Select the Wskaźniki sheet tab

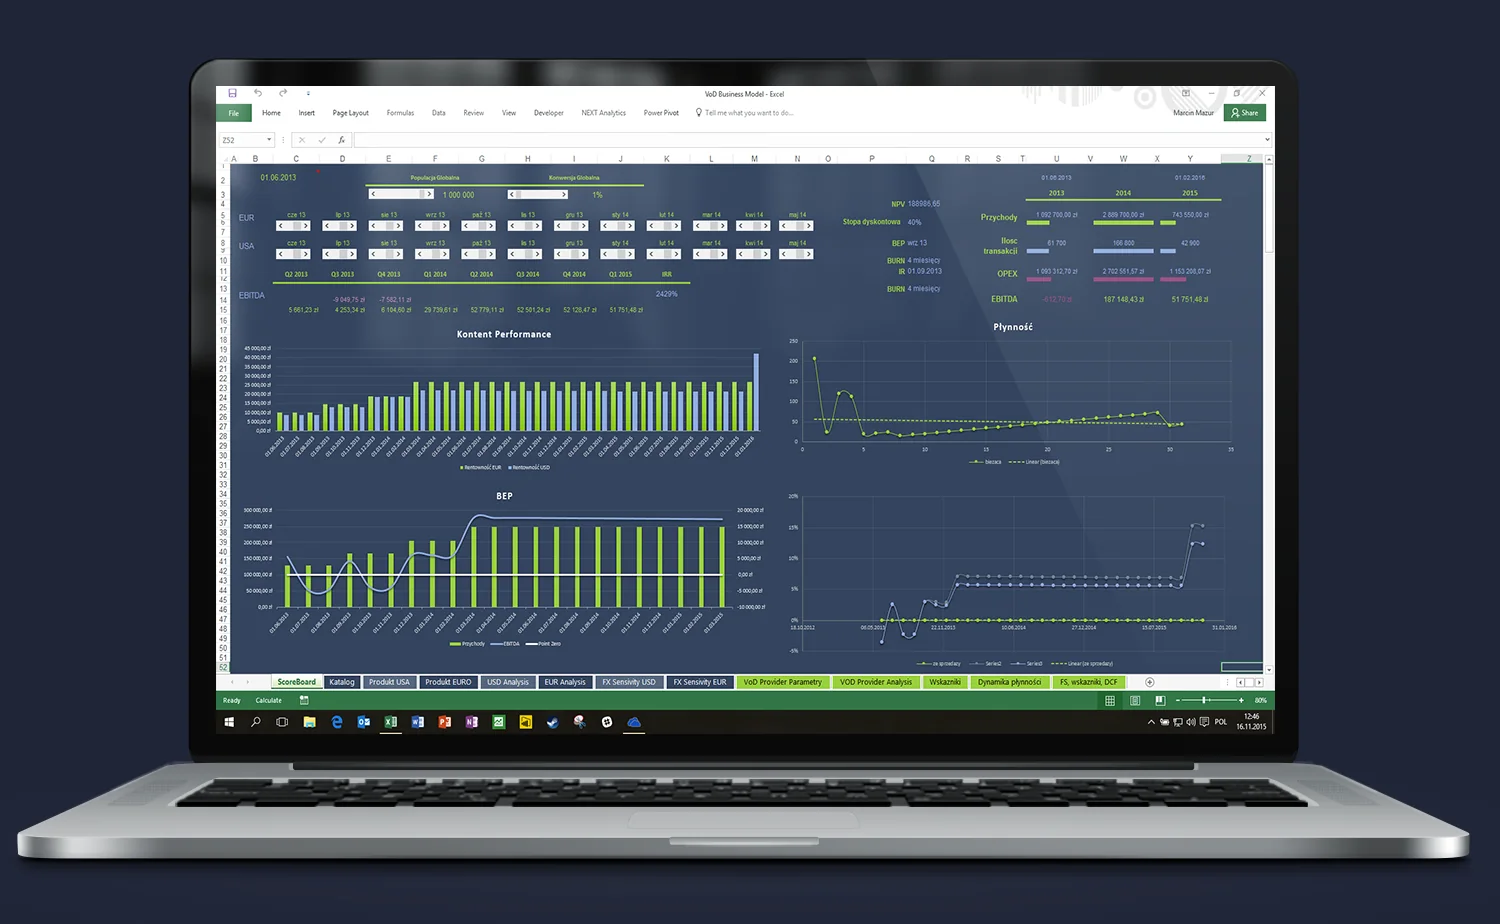pos(945,682)
